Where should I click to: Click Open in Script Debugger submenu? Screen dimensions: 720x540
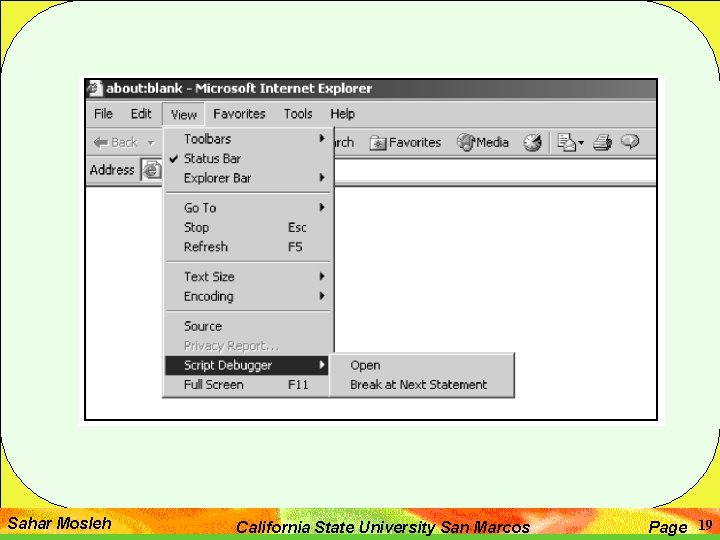click(x=422, y=366)
